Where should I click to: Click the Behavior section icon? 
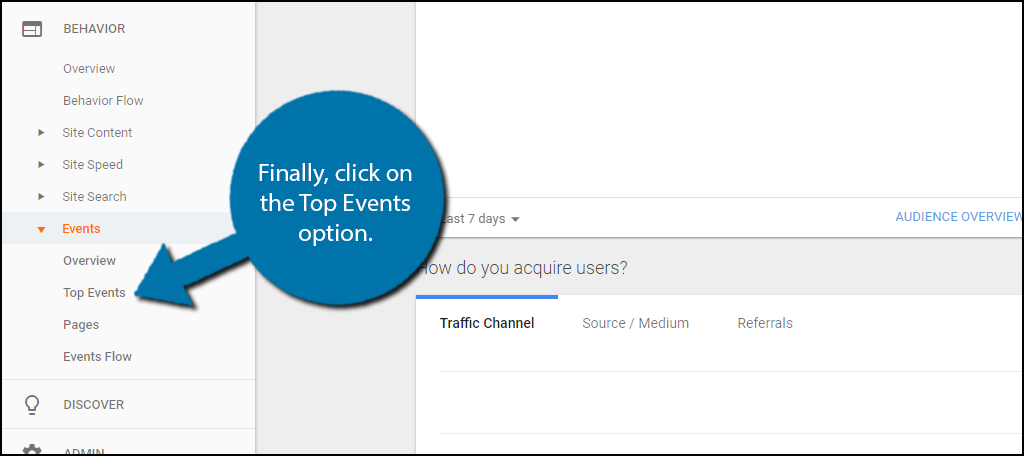pos(31,29)
